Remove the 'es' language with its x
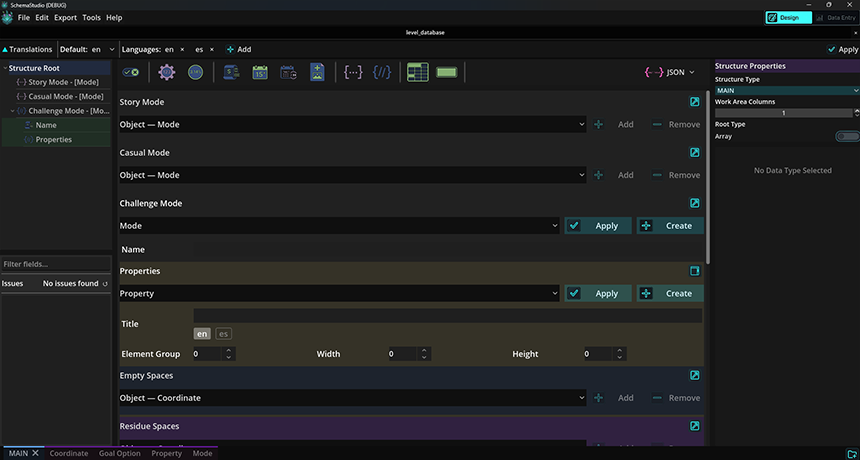This screenshot has width=860, height=460. point(212,49)
